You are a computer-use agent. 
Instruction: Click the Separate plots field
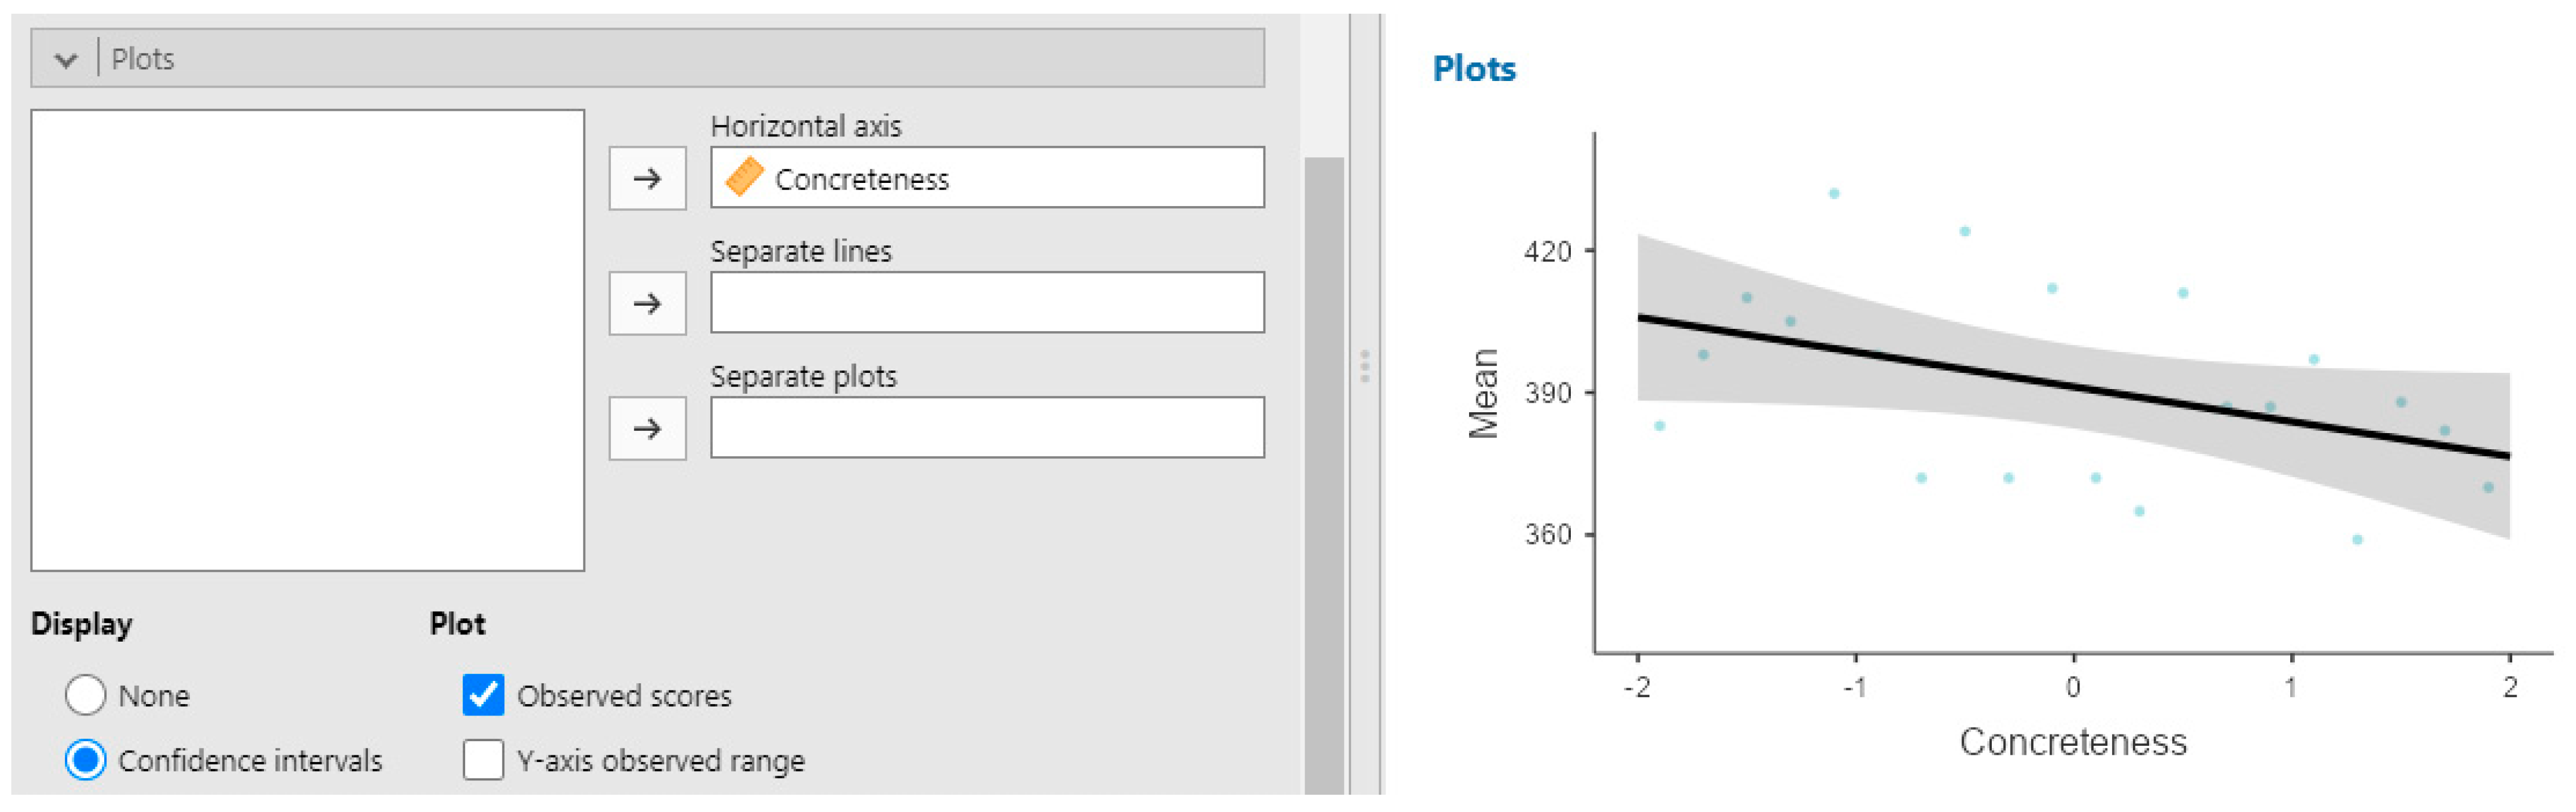986,429
